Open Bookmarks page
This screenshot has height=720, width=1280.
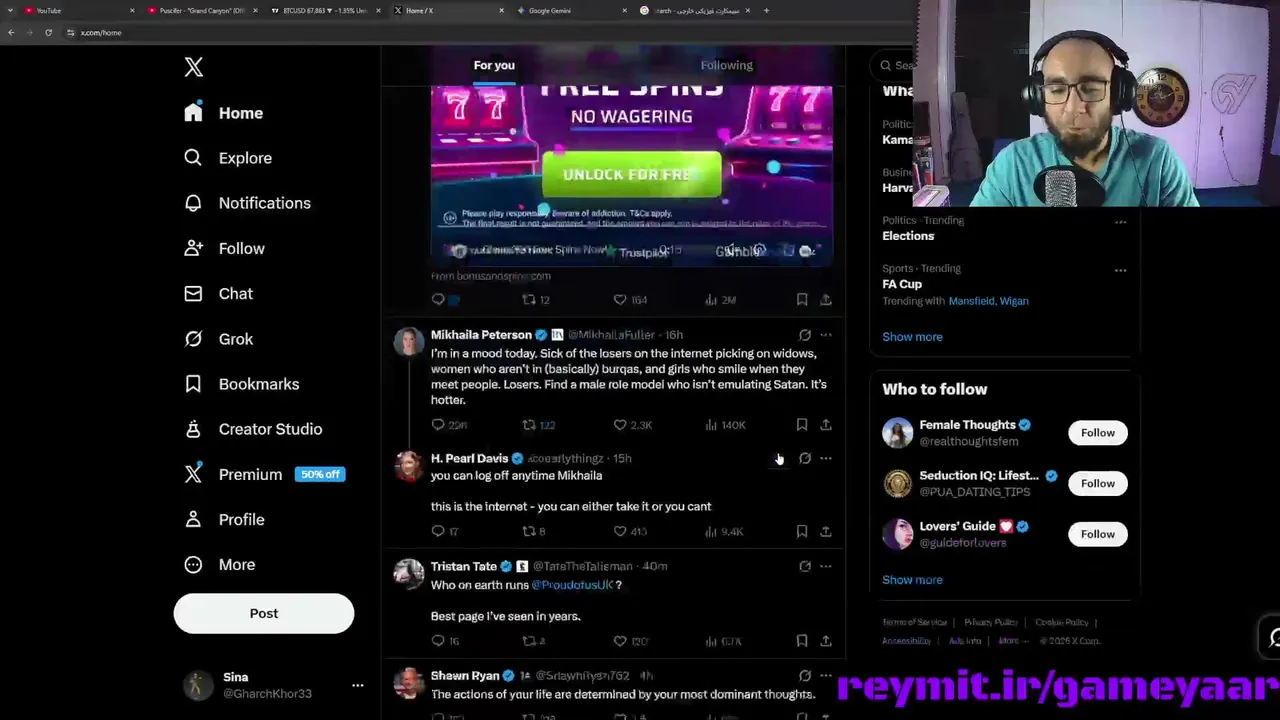tap(241, 384)
